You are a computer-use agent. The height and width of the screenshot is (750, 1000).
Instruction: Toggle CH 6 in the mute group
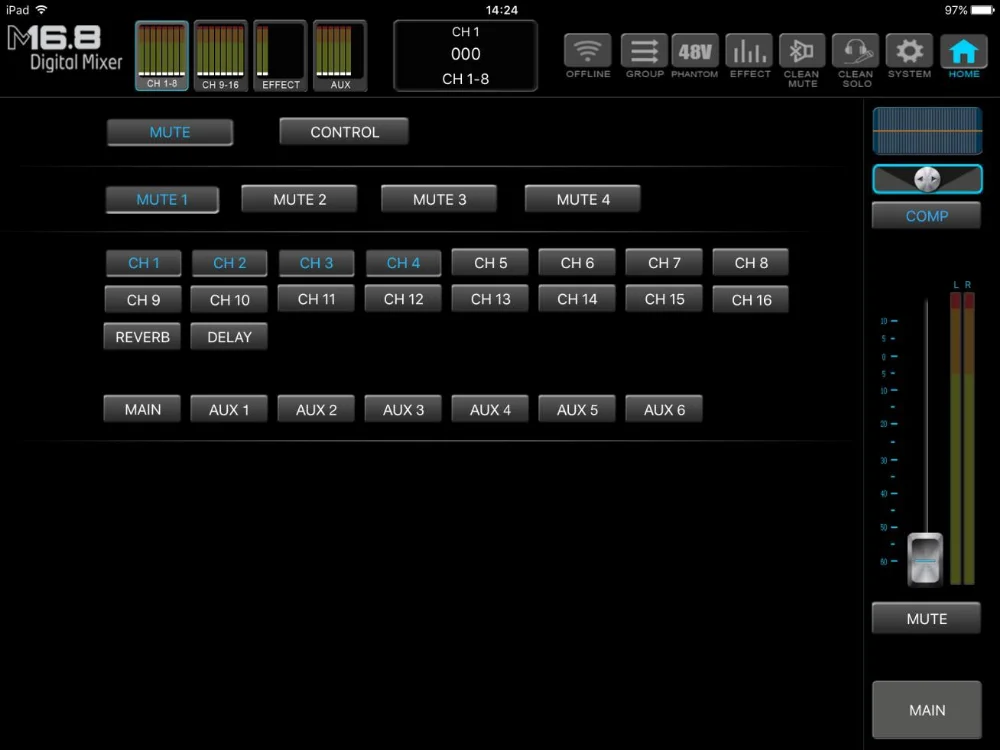tap(577, 262)
